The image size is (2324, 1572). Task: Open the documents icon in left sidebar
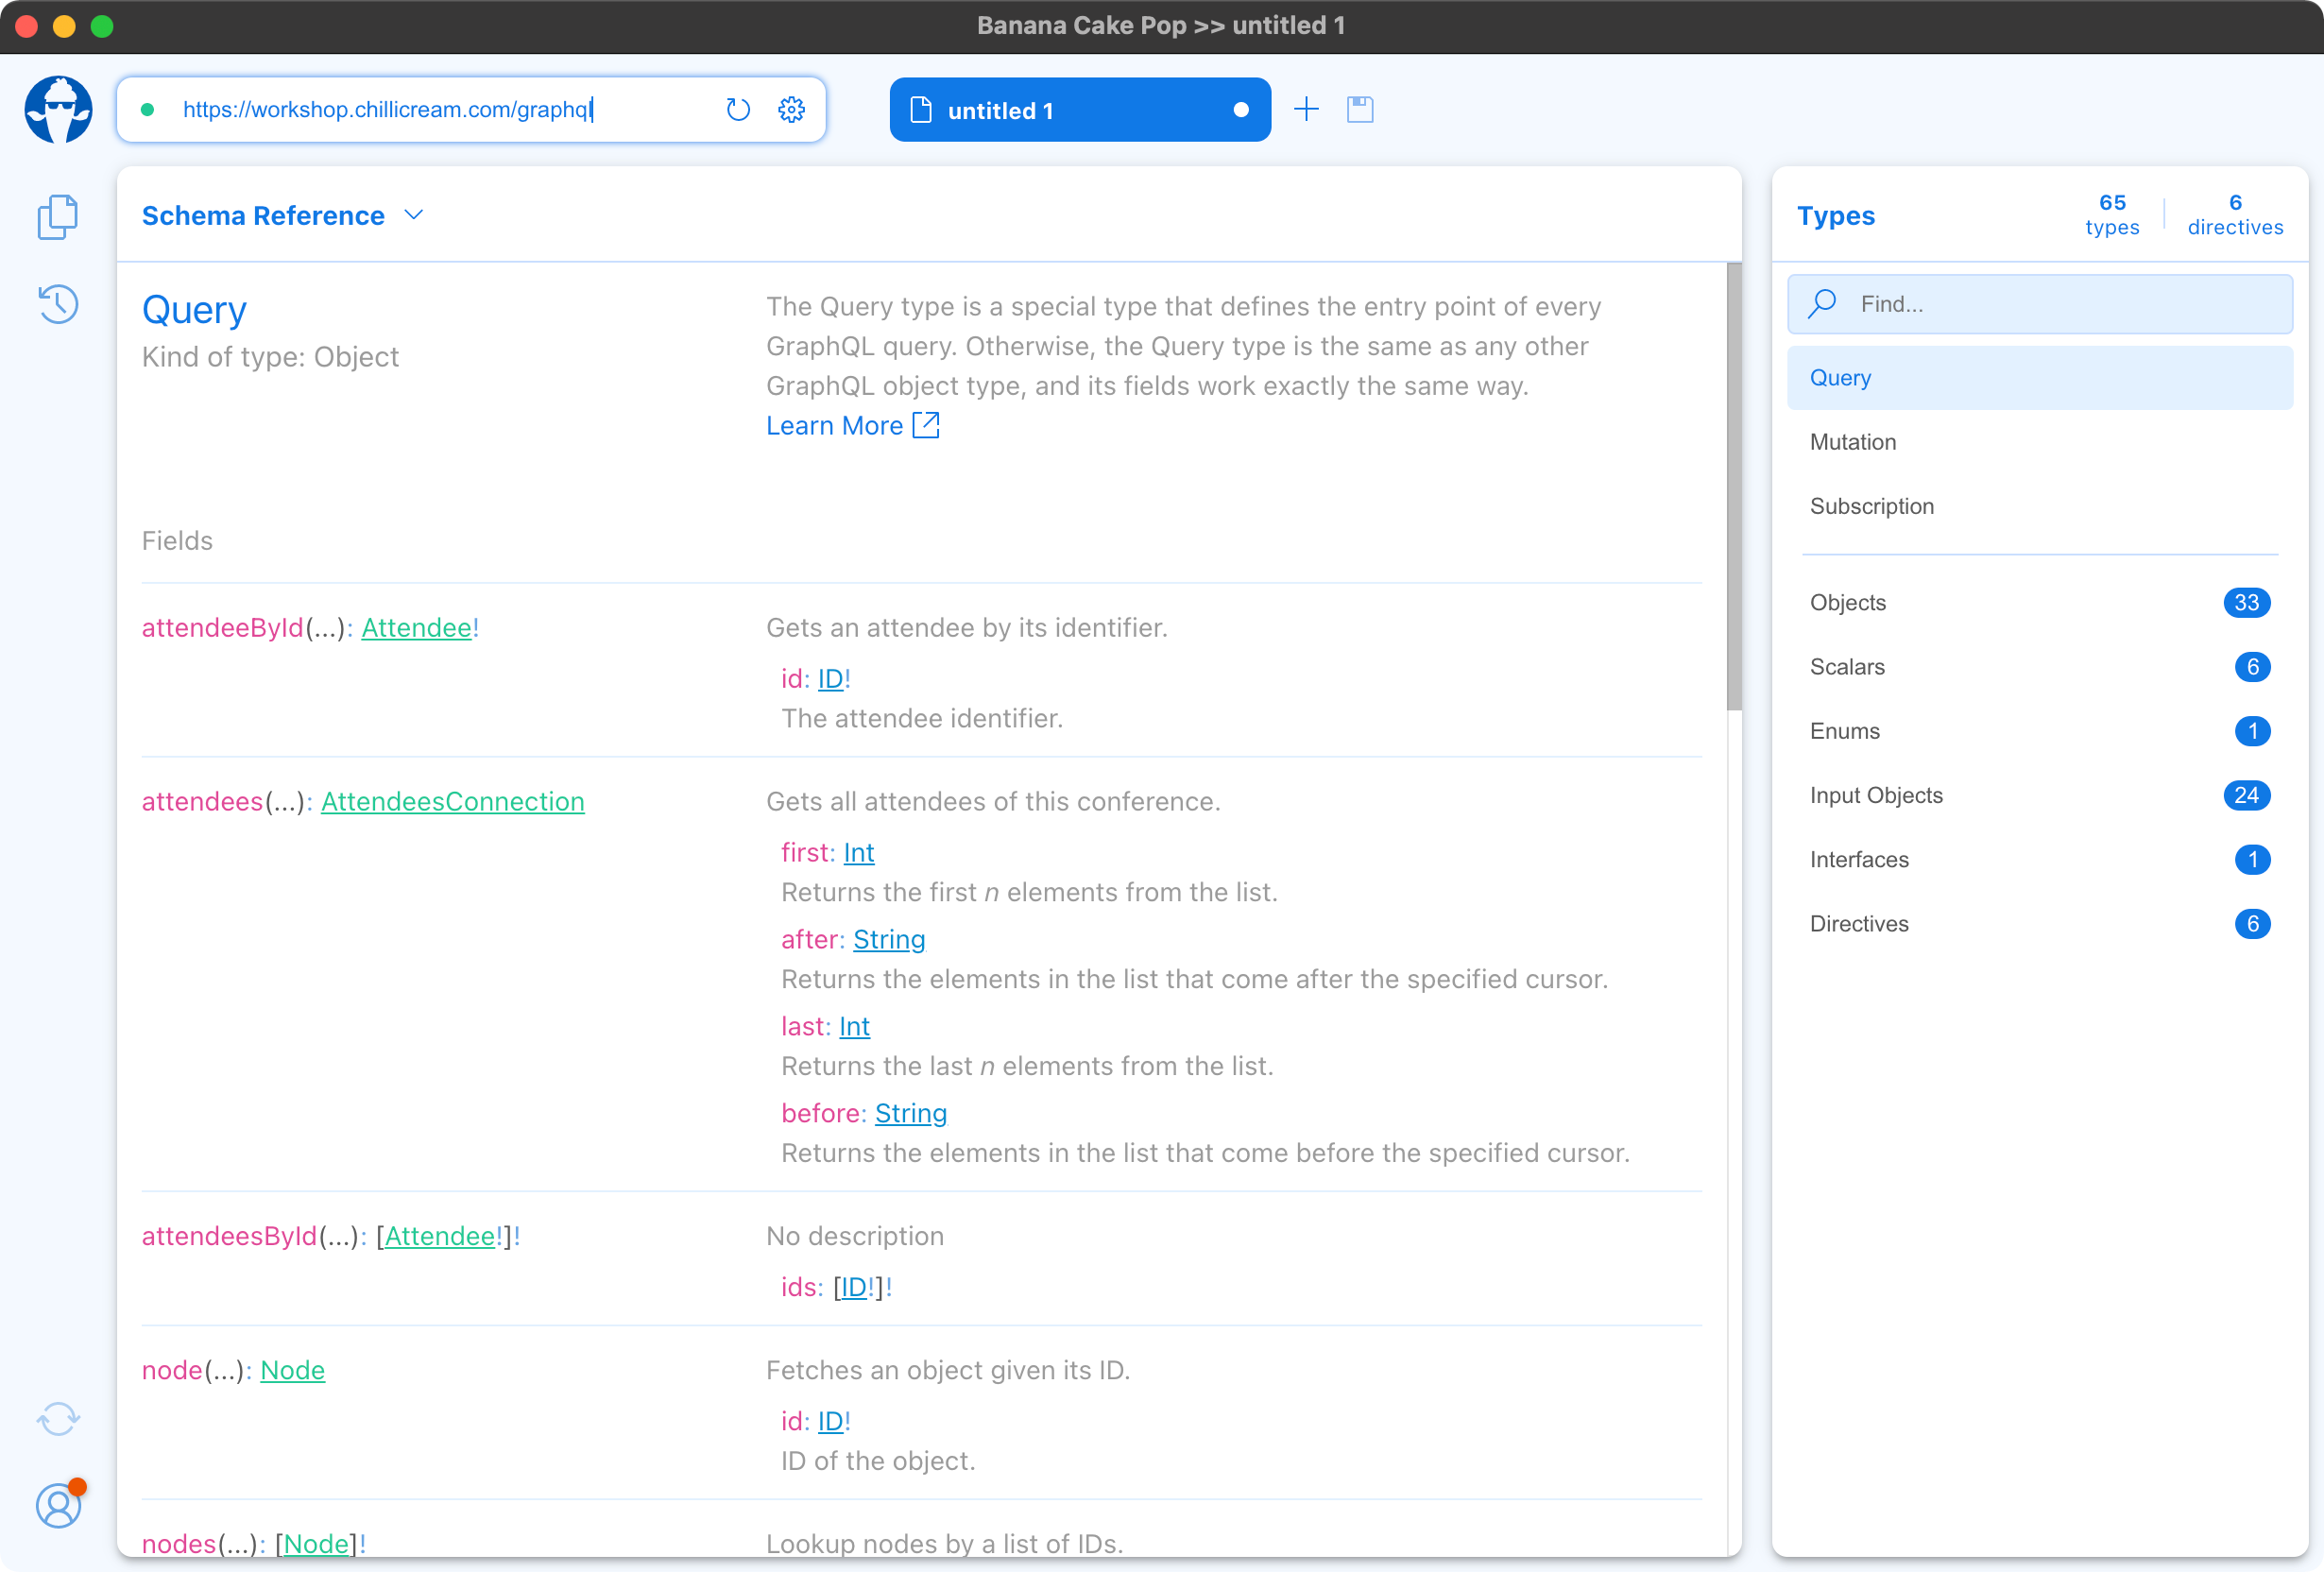point(58,217)
